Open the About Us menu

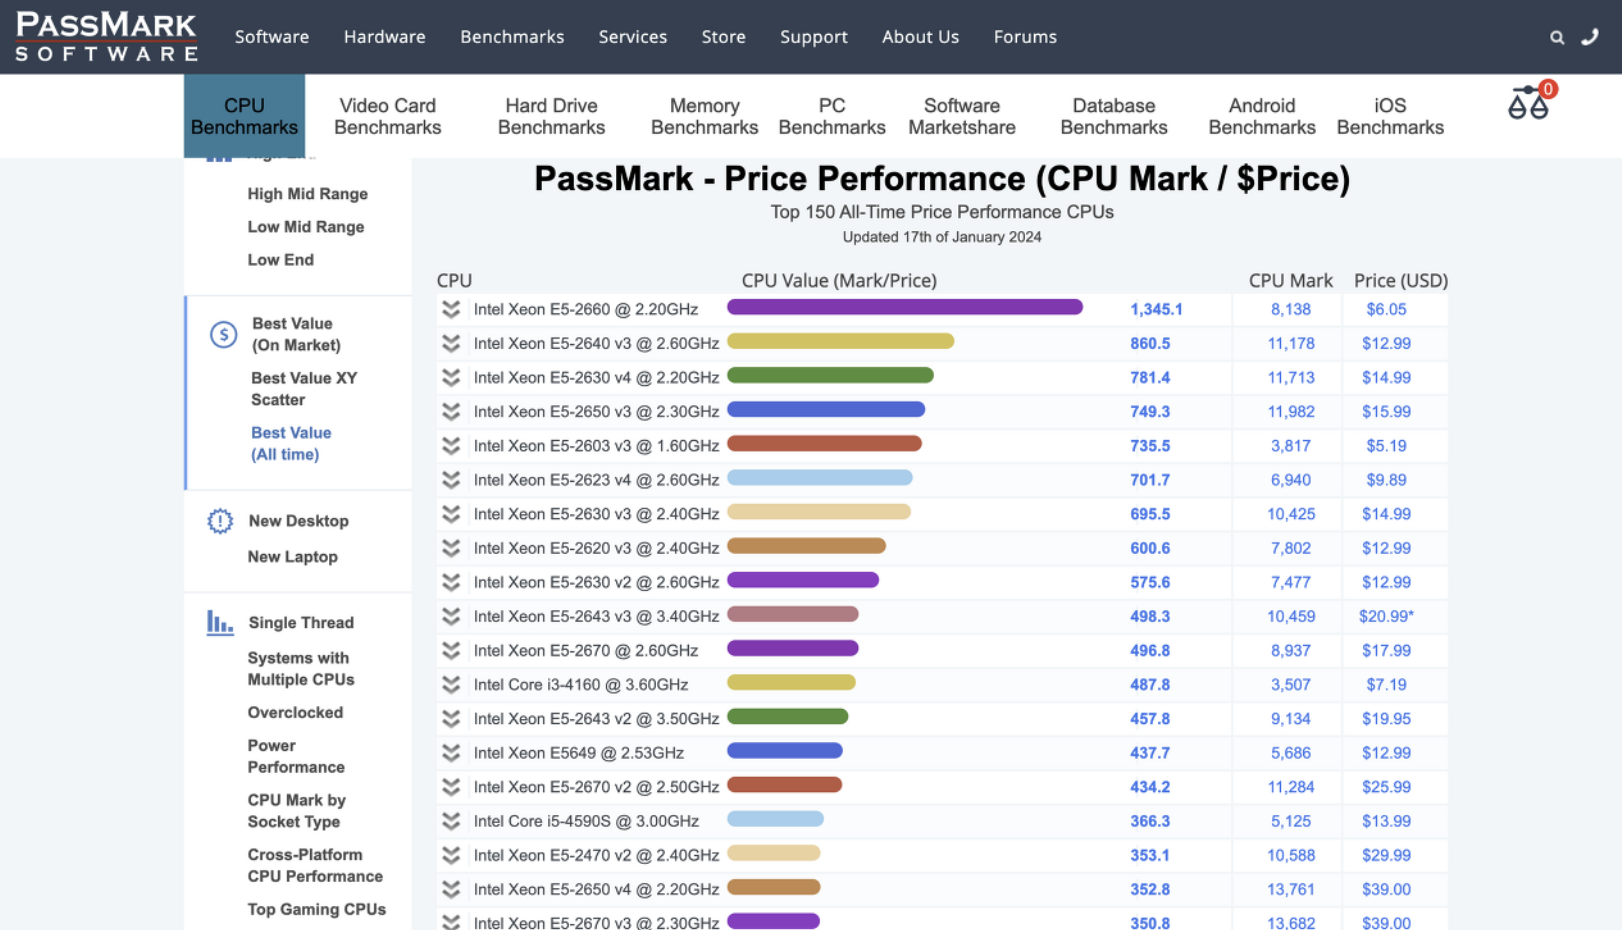tap(920, 37)
